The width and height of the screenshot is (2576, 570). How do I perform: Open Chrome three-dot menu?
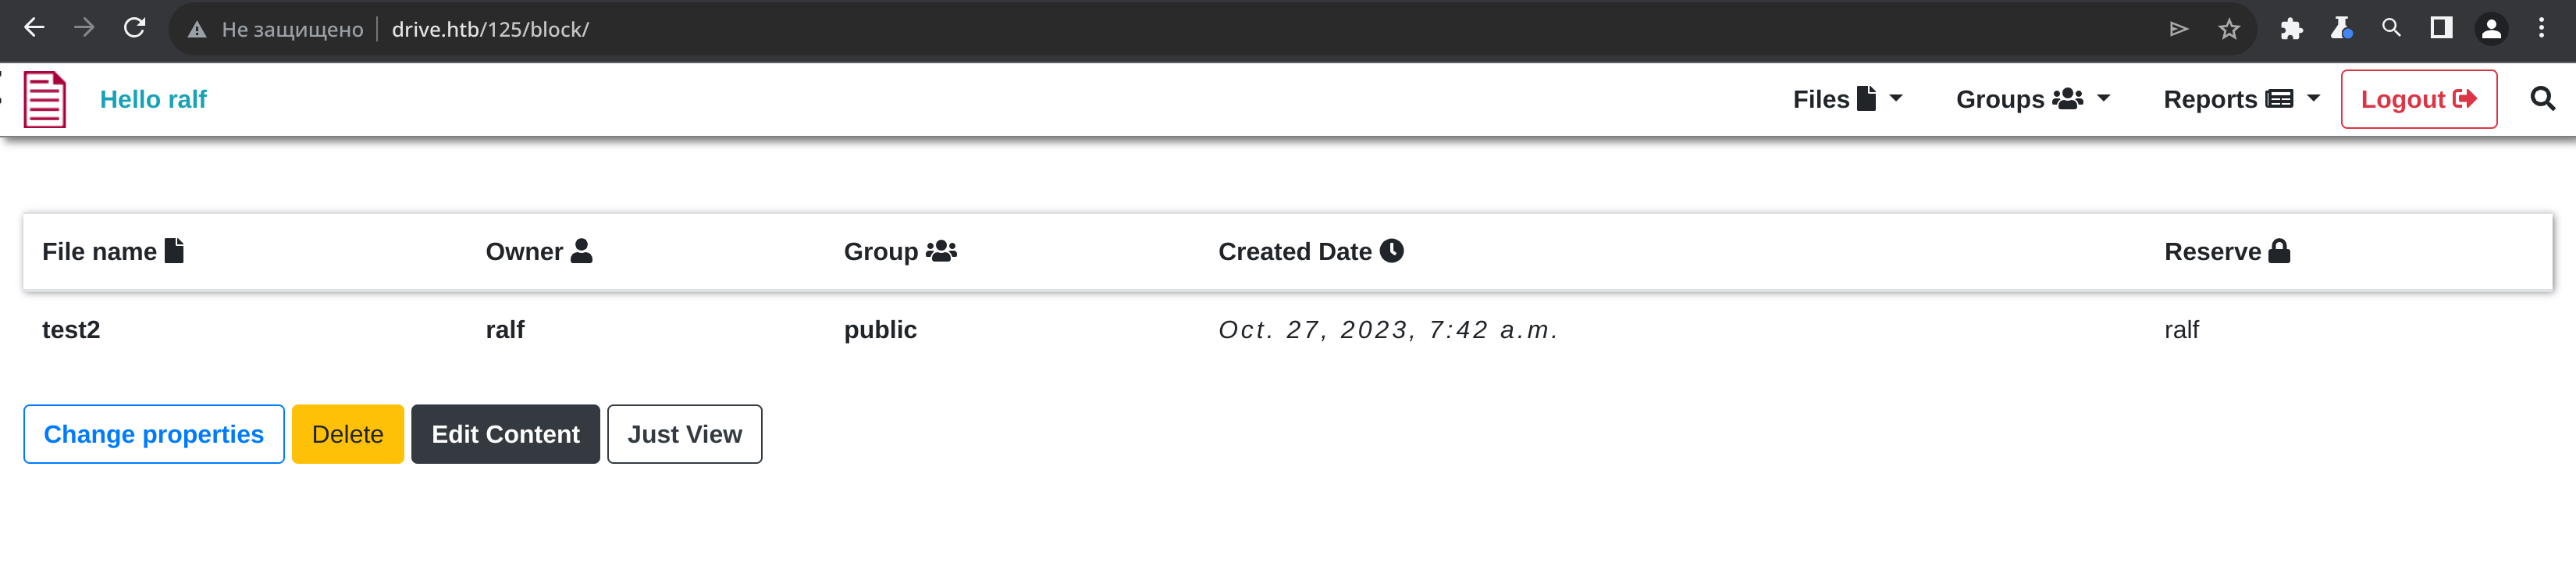[x=2541, y=28]
